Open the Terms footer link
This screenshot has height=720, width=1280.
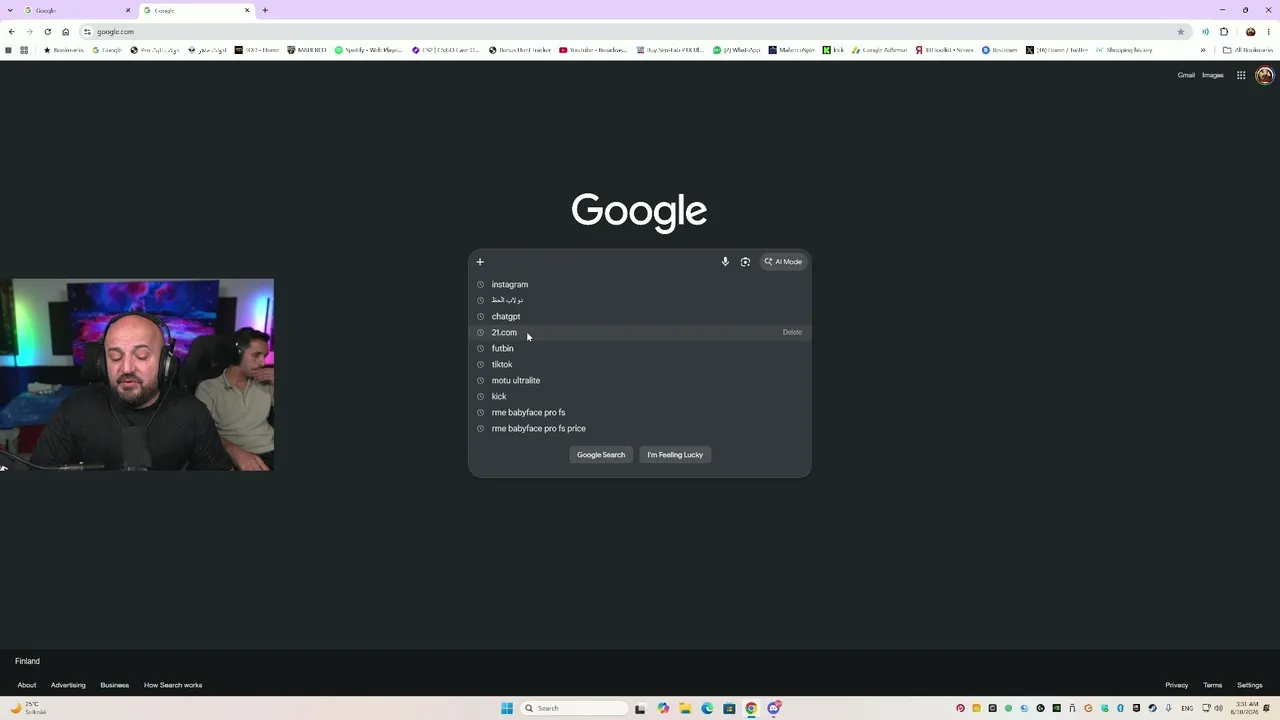click(x=1213, y=685)
